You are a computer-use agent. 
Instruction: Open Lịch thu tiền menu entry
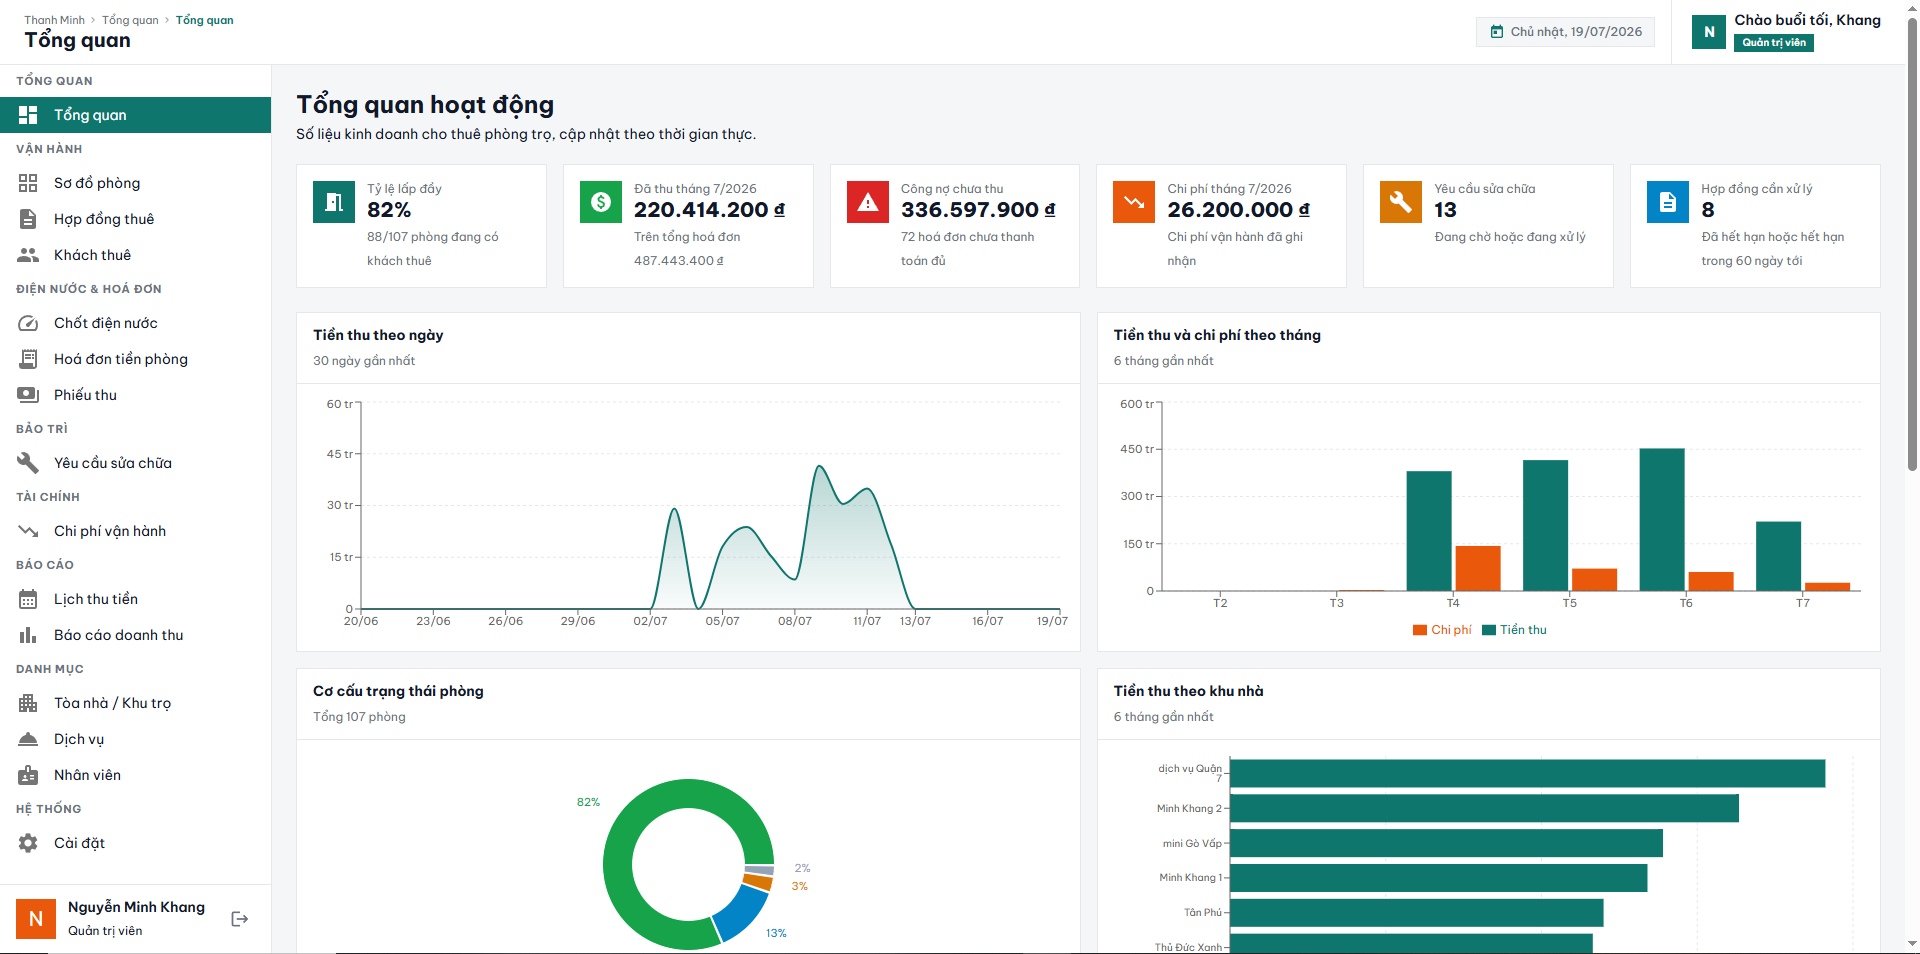135,599
